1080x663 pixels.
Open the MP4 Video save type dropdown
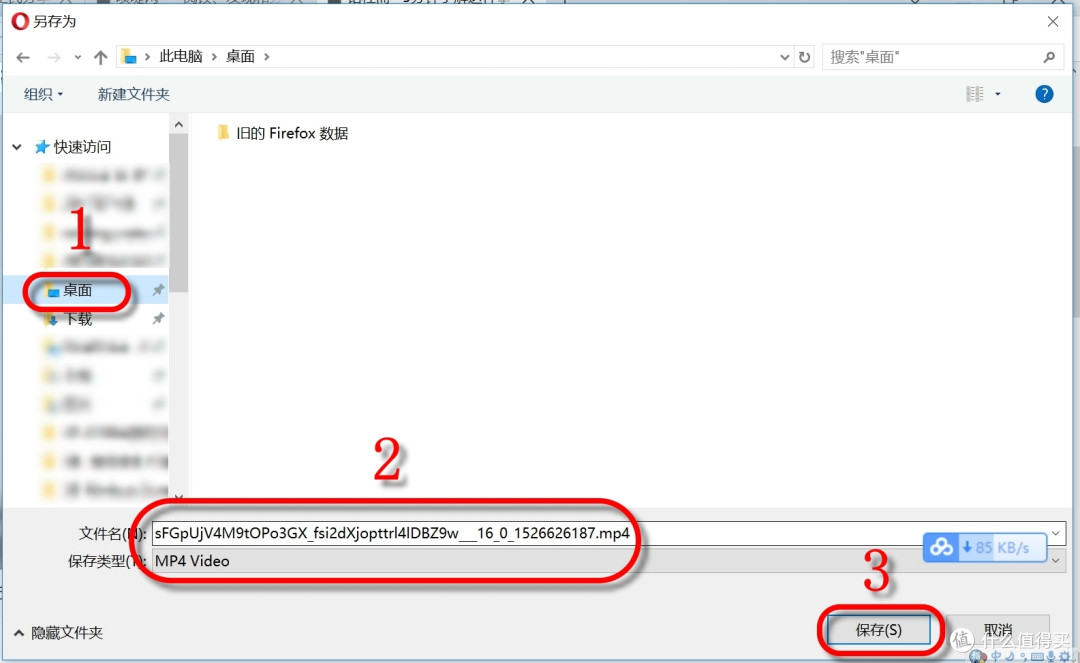tap(608, 561)
